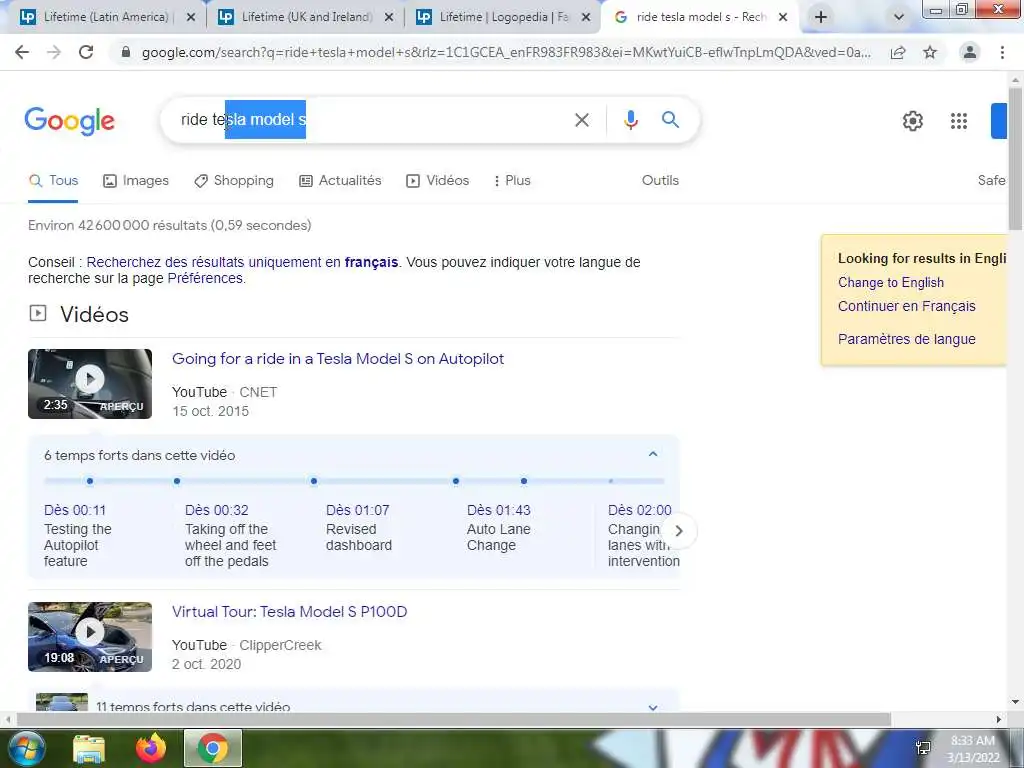
Task: Click the Vidéos section icon
Action: (x=38, y=313)
